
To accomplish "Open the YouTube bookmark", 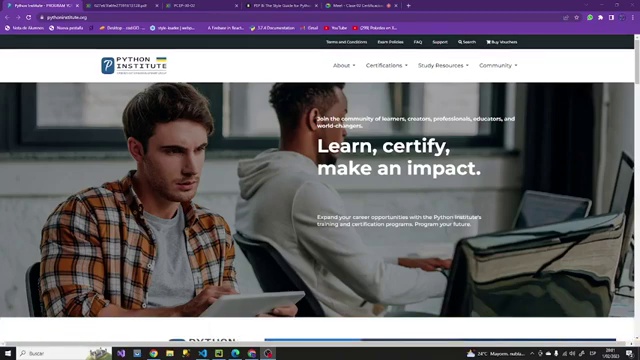I will 336,28.
